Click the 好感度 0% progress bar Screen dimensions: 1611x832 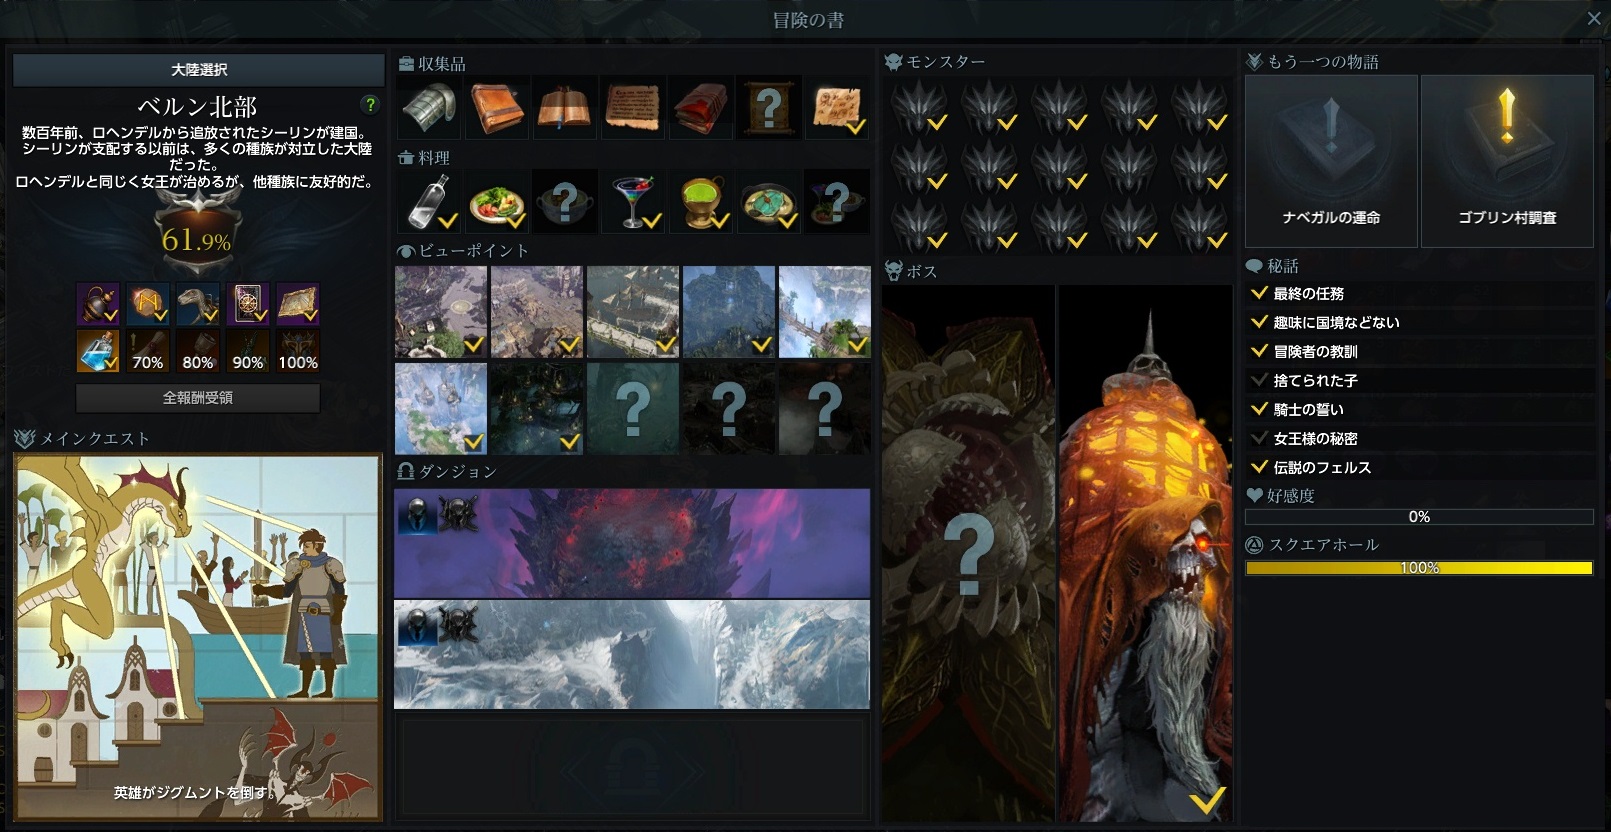point(1419,517)
